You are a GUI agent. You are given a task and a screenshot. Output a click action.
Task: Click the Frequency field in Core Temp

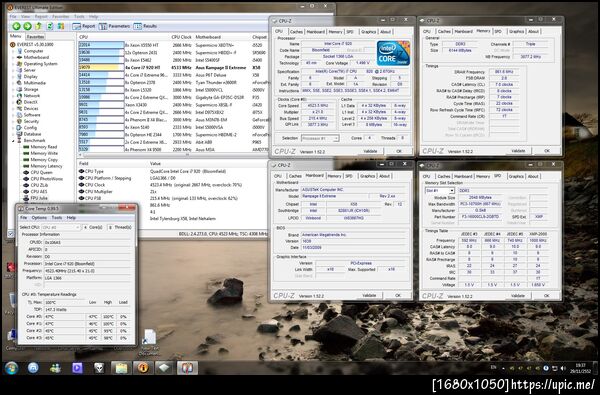point(87,271)
